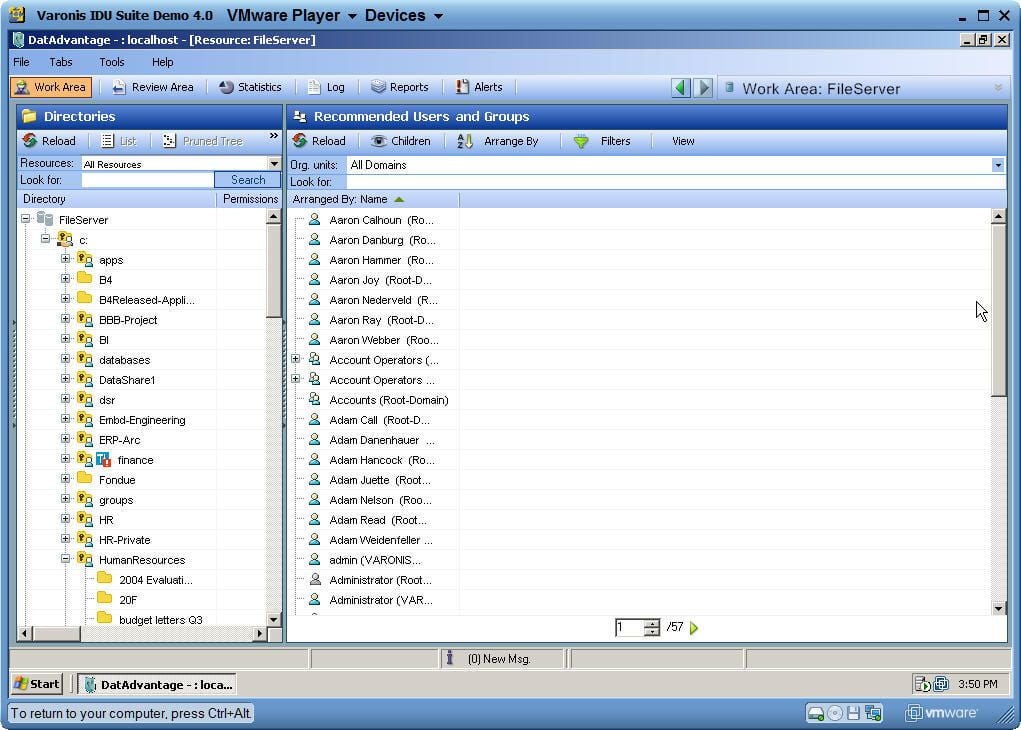Click Accounts (Root-Domain) group icon
The image size is (1021, 730).
pos(315,399)
